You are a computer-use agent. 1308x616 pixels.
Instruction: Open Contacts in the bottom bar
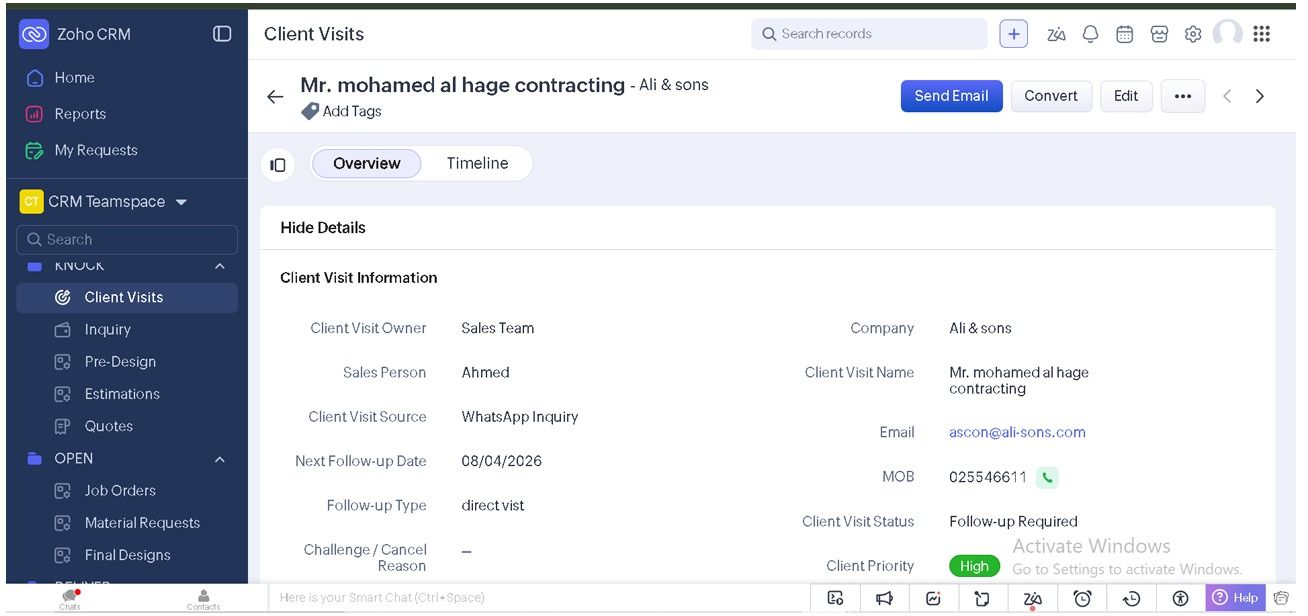click(203, 599)
